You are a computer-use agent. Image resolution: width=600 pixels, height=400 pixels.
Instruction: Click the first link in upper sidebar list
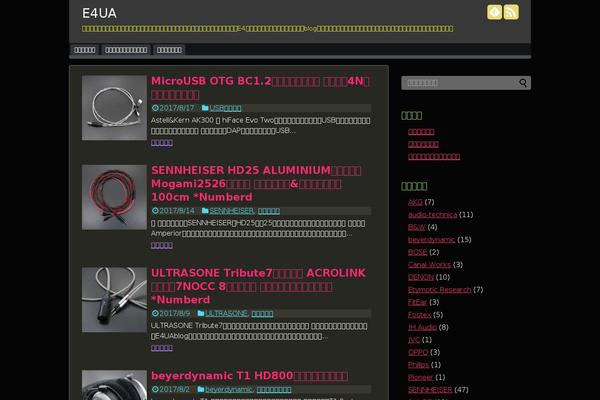pyautogui.click(x=421, y=132)
